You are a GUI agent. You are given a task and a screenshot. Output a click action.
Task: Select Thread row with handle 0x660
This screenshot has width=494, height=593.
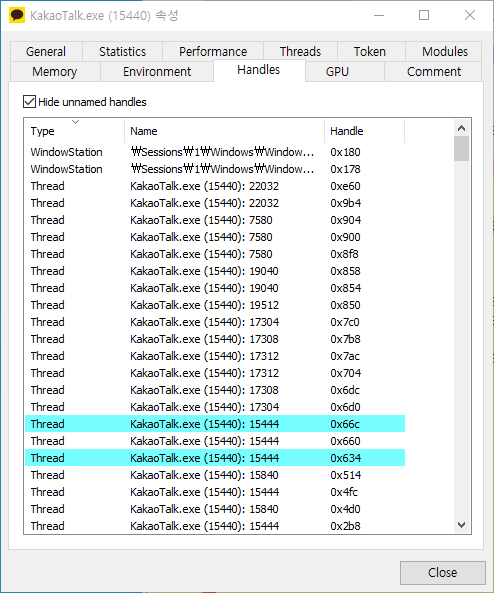(x=215, y=441)
